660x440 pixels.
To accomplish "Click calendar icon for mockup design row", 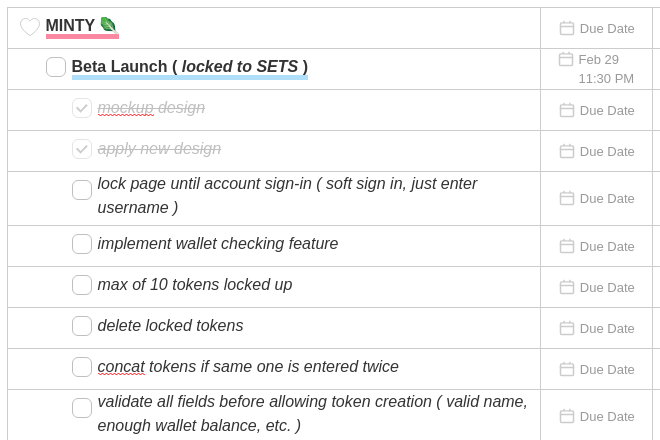I will [567, 110].
